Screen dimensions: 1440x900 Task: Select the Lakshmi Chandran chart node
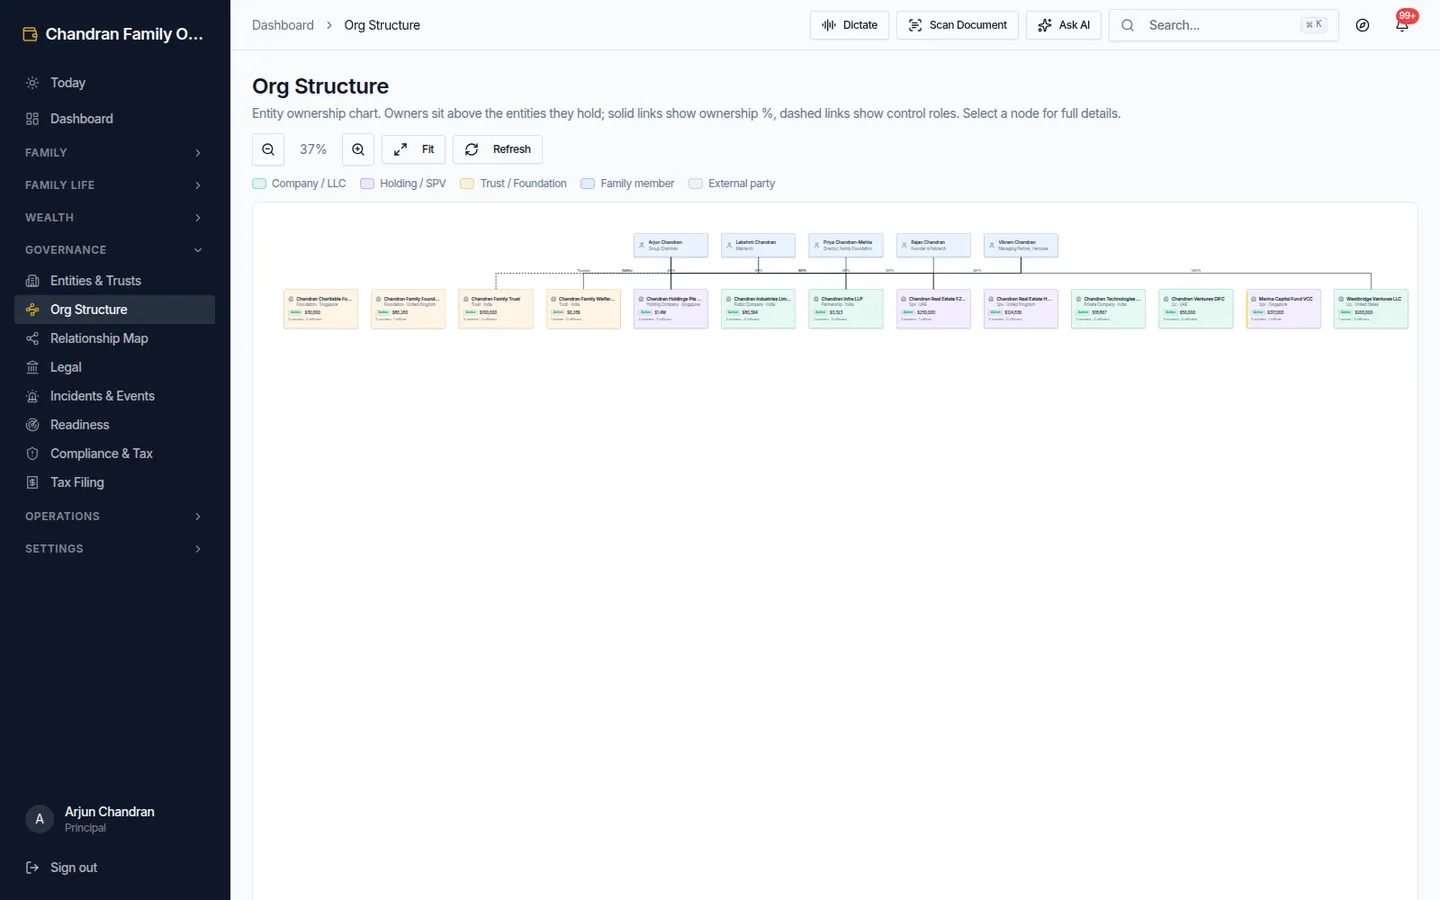point(758,245)
